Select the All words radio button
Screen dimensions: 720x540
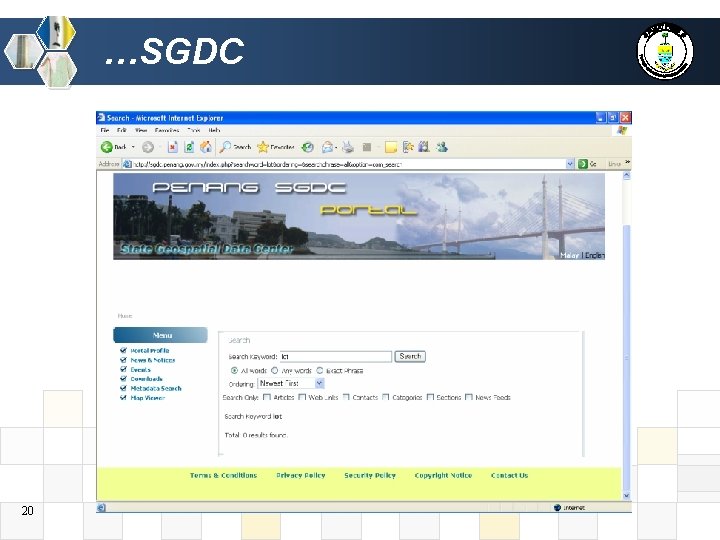(x=234, y=371)
